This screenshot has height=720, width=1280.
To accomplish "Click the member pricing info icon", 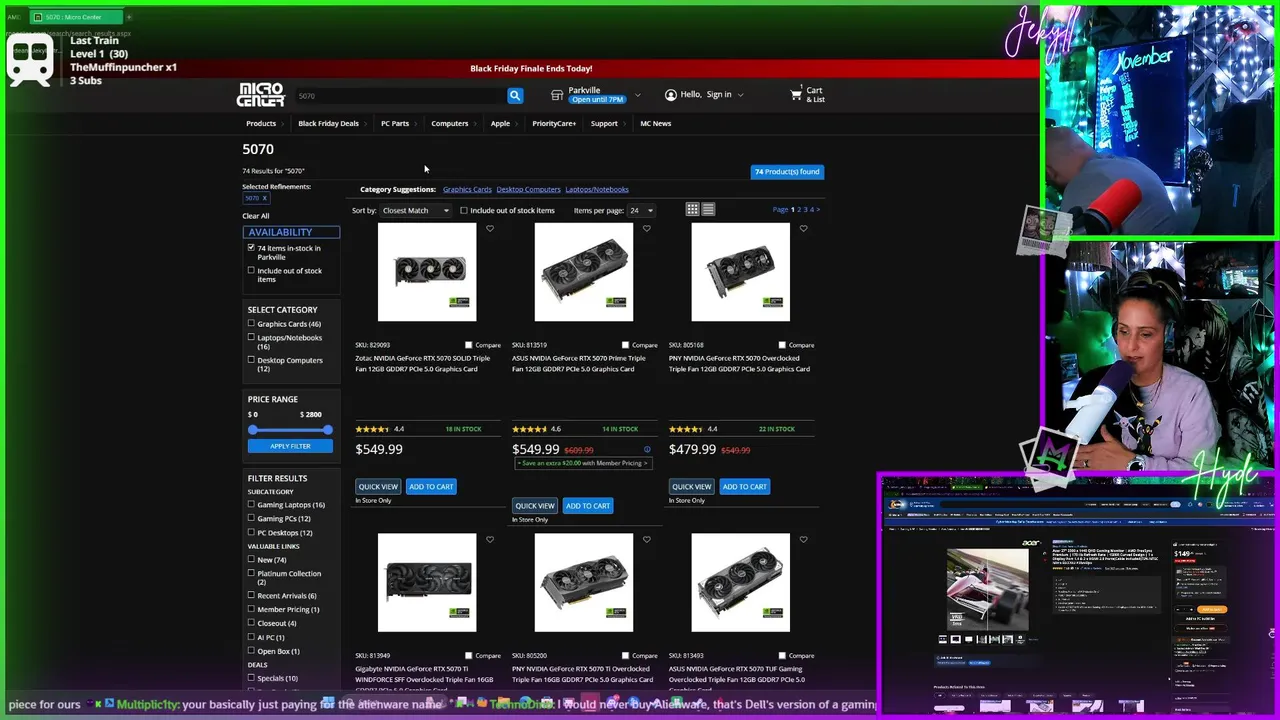I will tap(647, 450).
